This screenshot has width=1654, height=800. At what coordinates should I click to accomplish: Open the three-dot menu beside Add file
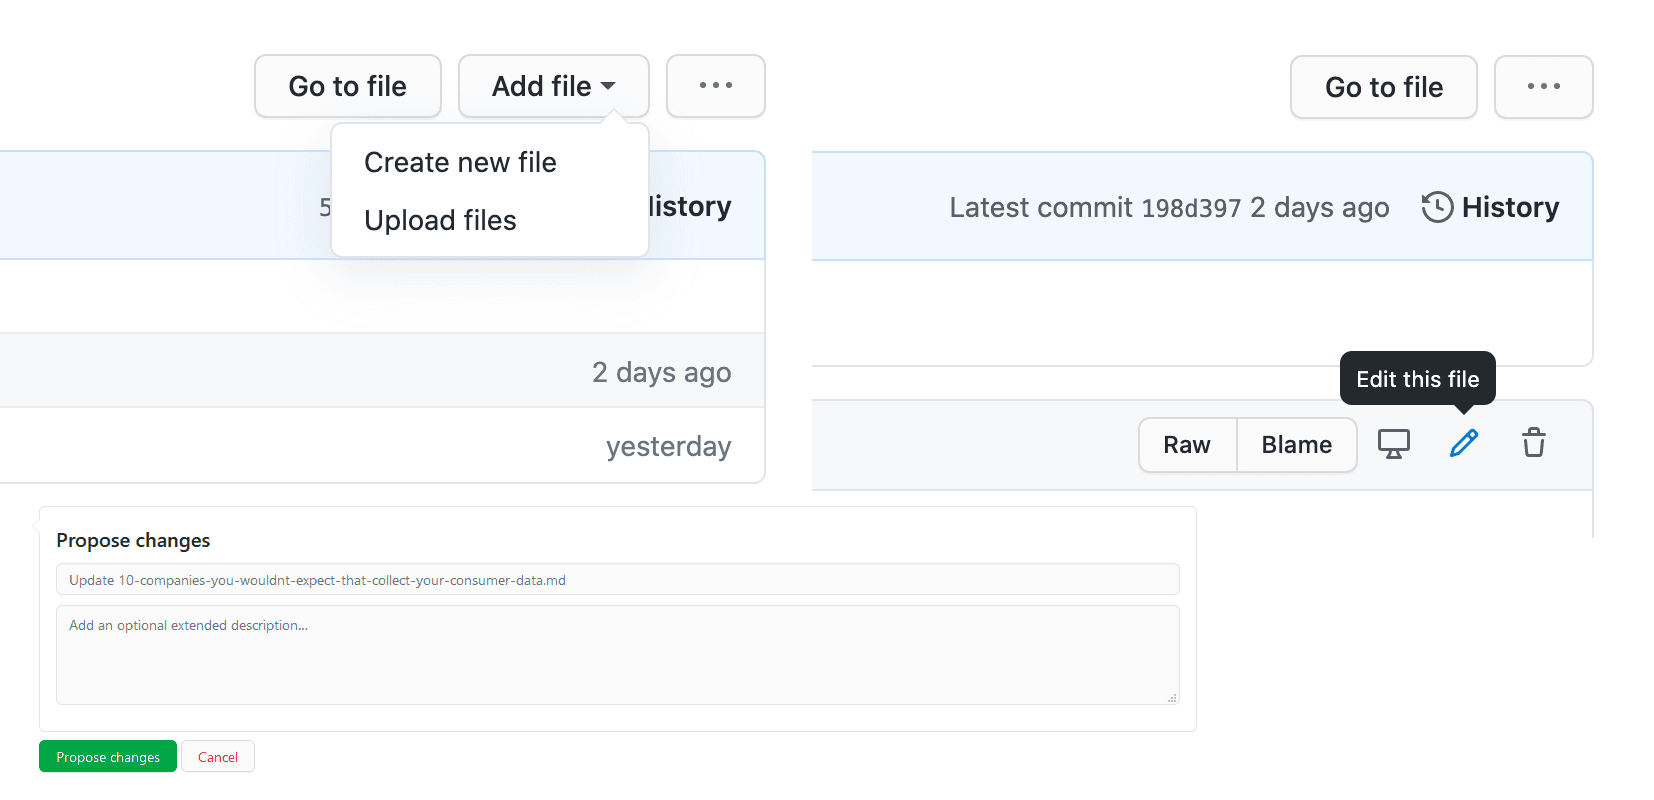[715, 86]
